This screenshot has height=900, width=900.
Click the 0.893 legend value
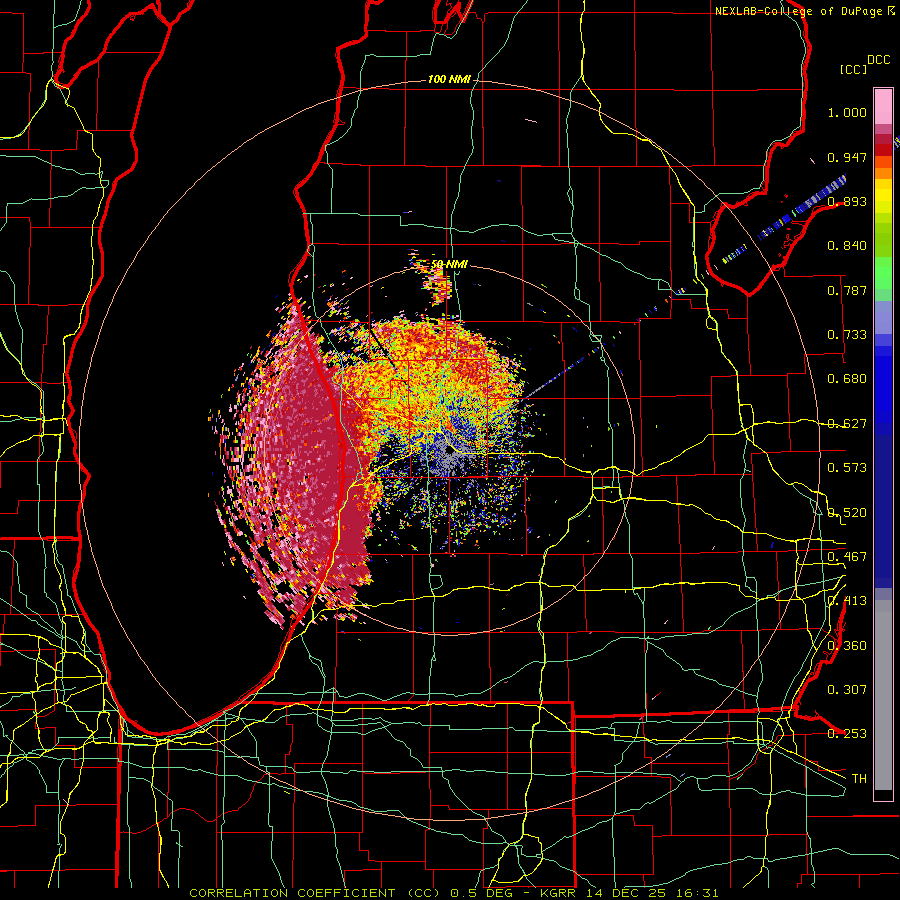(x=847, y=201)
